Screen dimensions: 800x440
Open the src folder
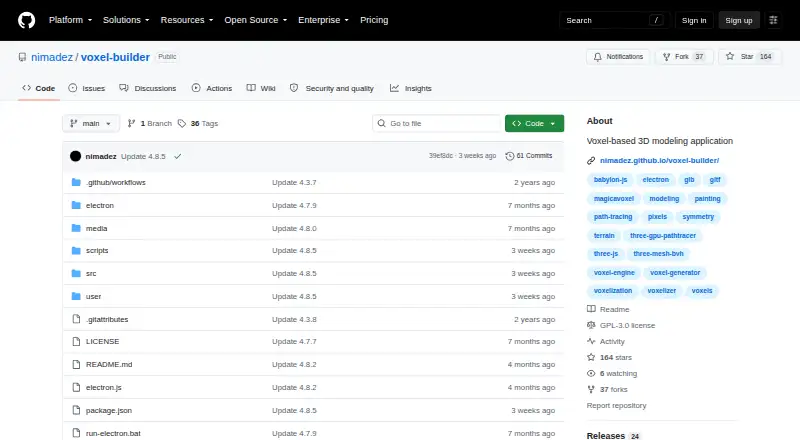pos(91,274)
